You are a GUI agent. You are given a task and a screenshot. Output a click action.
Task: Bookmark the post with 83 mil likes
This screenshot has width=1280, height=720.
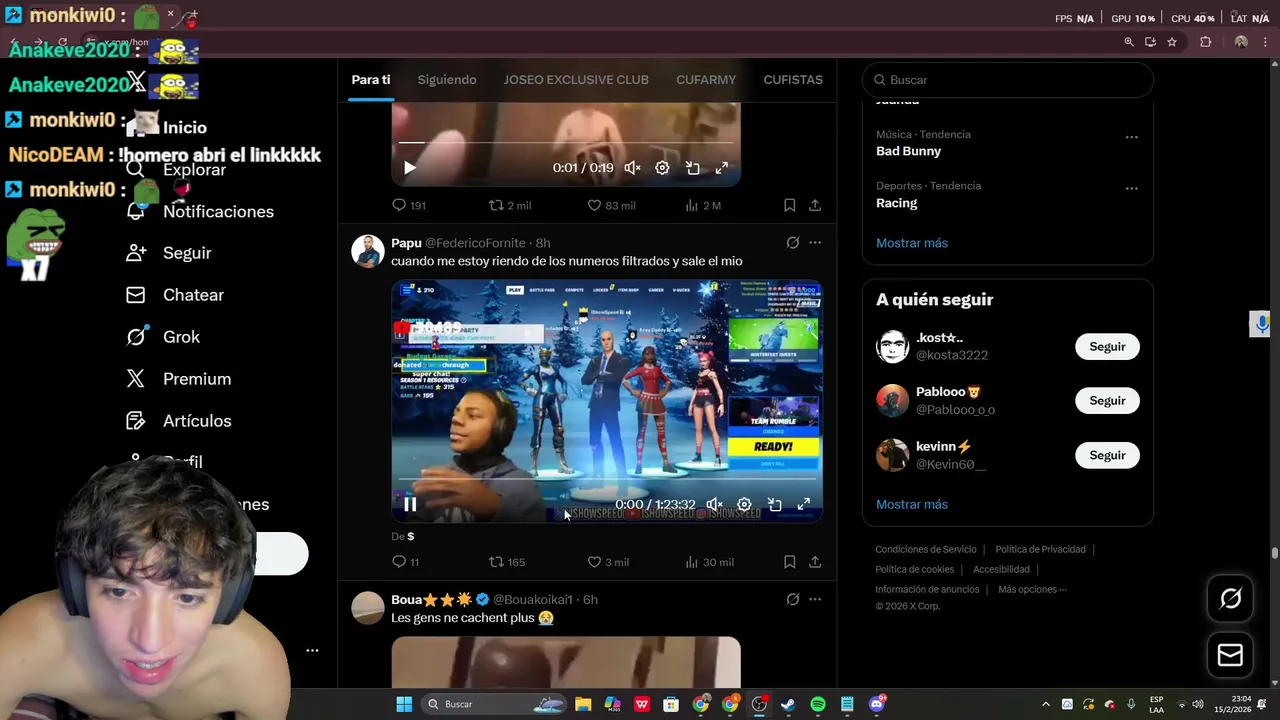(789, 205)
